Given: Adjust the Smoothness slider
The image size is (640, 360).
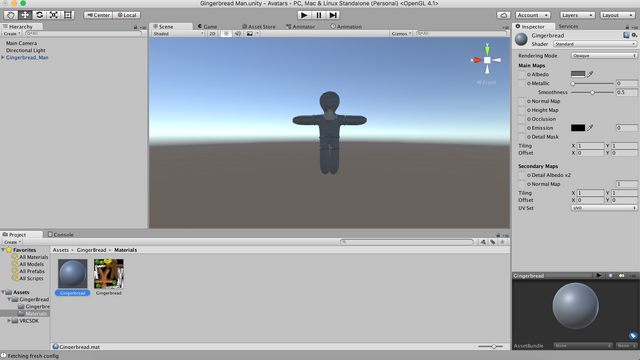Looking at the screenshot, I should click(592, 93).
